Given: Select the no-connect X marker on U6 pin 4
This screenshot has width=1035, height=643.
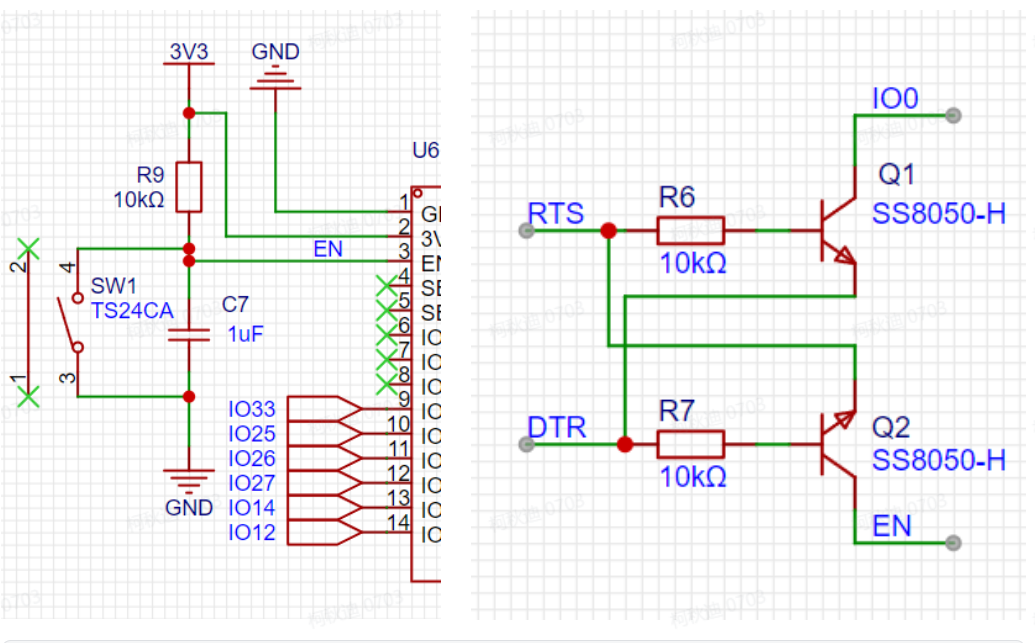Looking at the screenshot, I should click(x=385, y=285).
